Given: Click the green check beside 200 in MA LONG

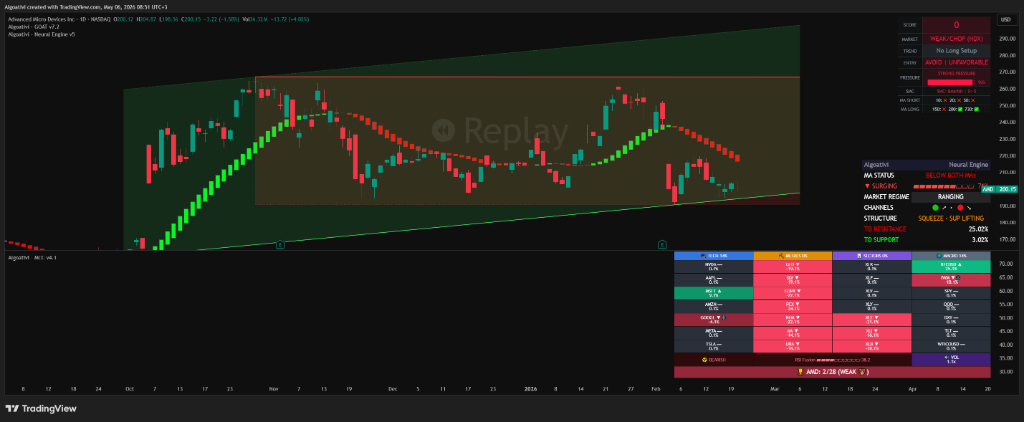Looking at the screenshot, I should point(962,108).
